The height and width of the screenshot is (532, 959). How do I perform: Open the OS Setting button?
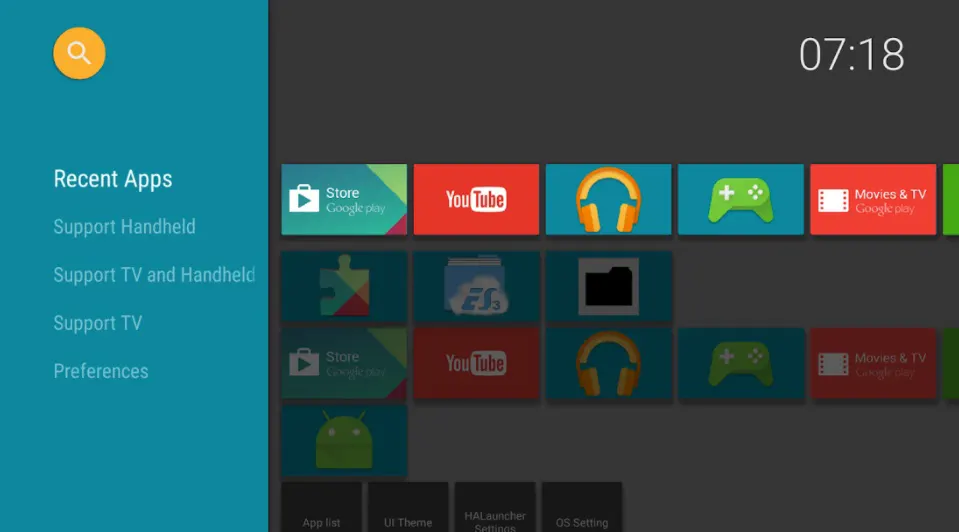582,507
